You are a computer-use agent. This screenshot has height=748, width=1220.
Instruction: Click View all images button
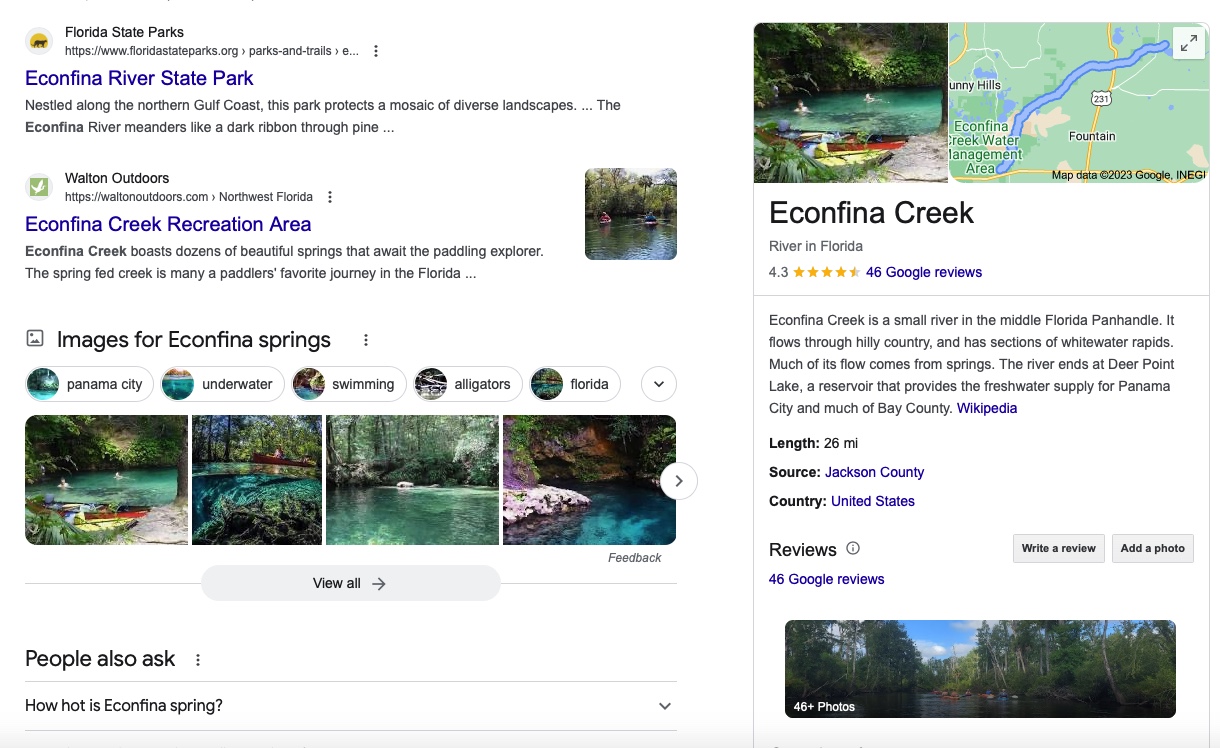350,583
